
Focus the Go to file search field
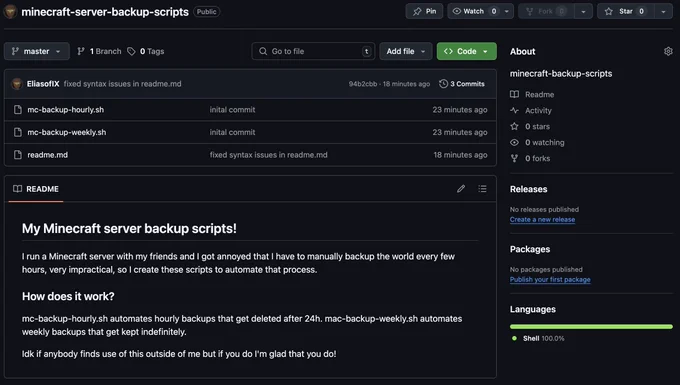click(x=313, y=51)
